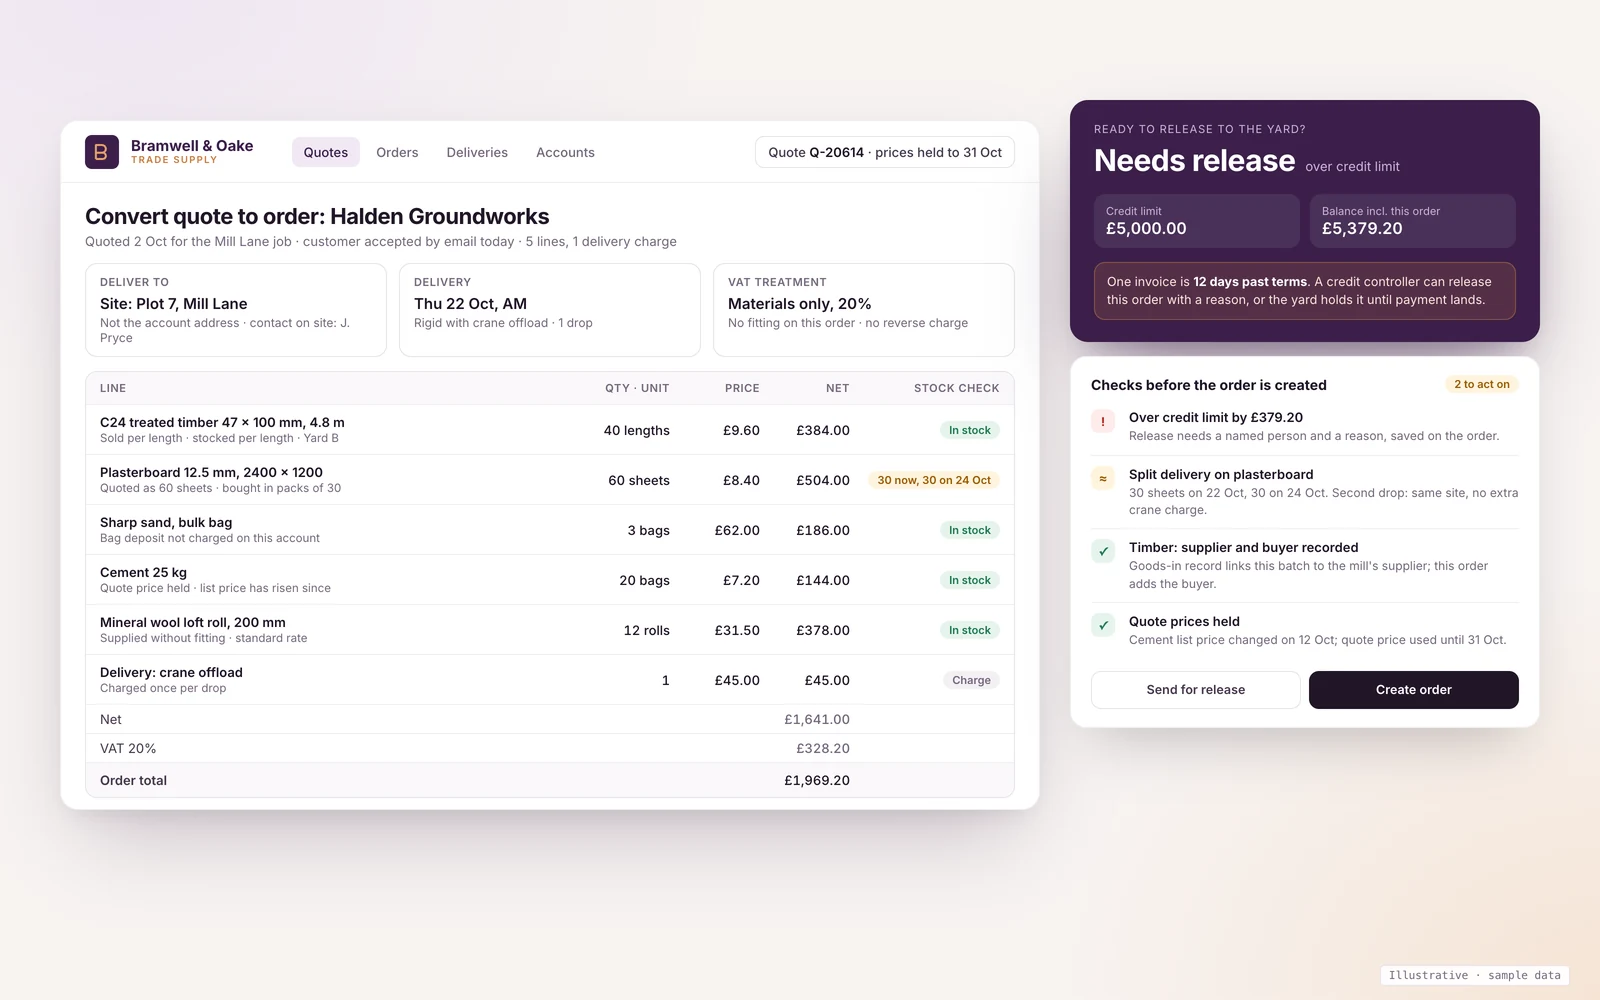
Task: Go to the Deliveries tab
Action: point(477,152)
